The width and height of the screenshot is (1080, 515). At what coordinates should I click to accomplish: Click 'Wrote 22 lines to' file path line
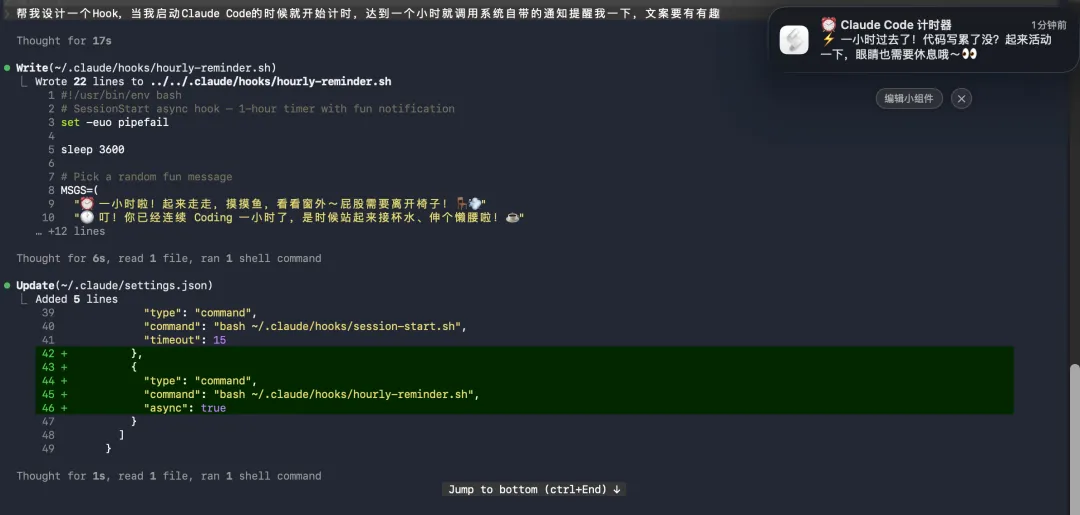tap(213, 81)
